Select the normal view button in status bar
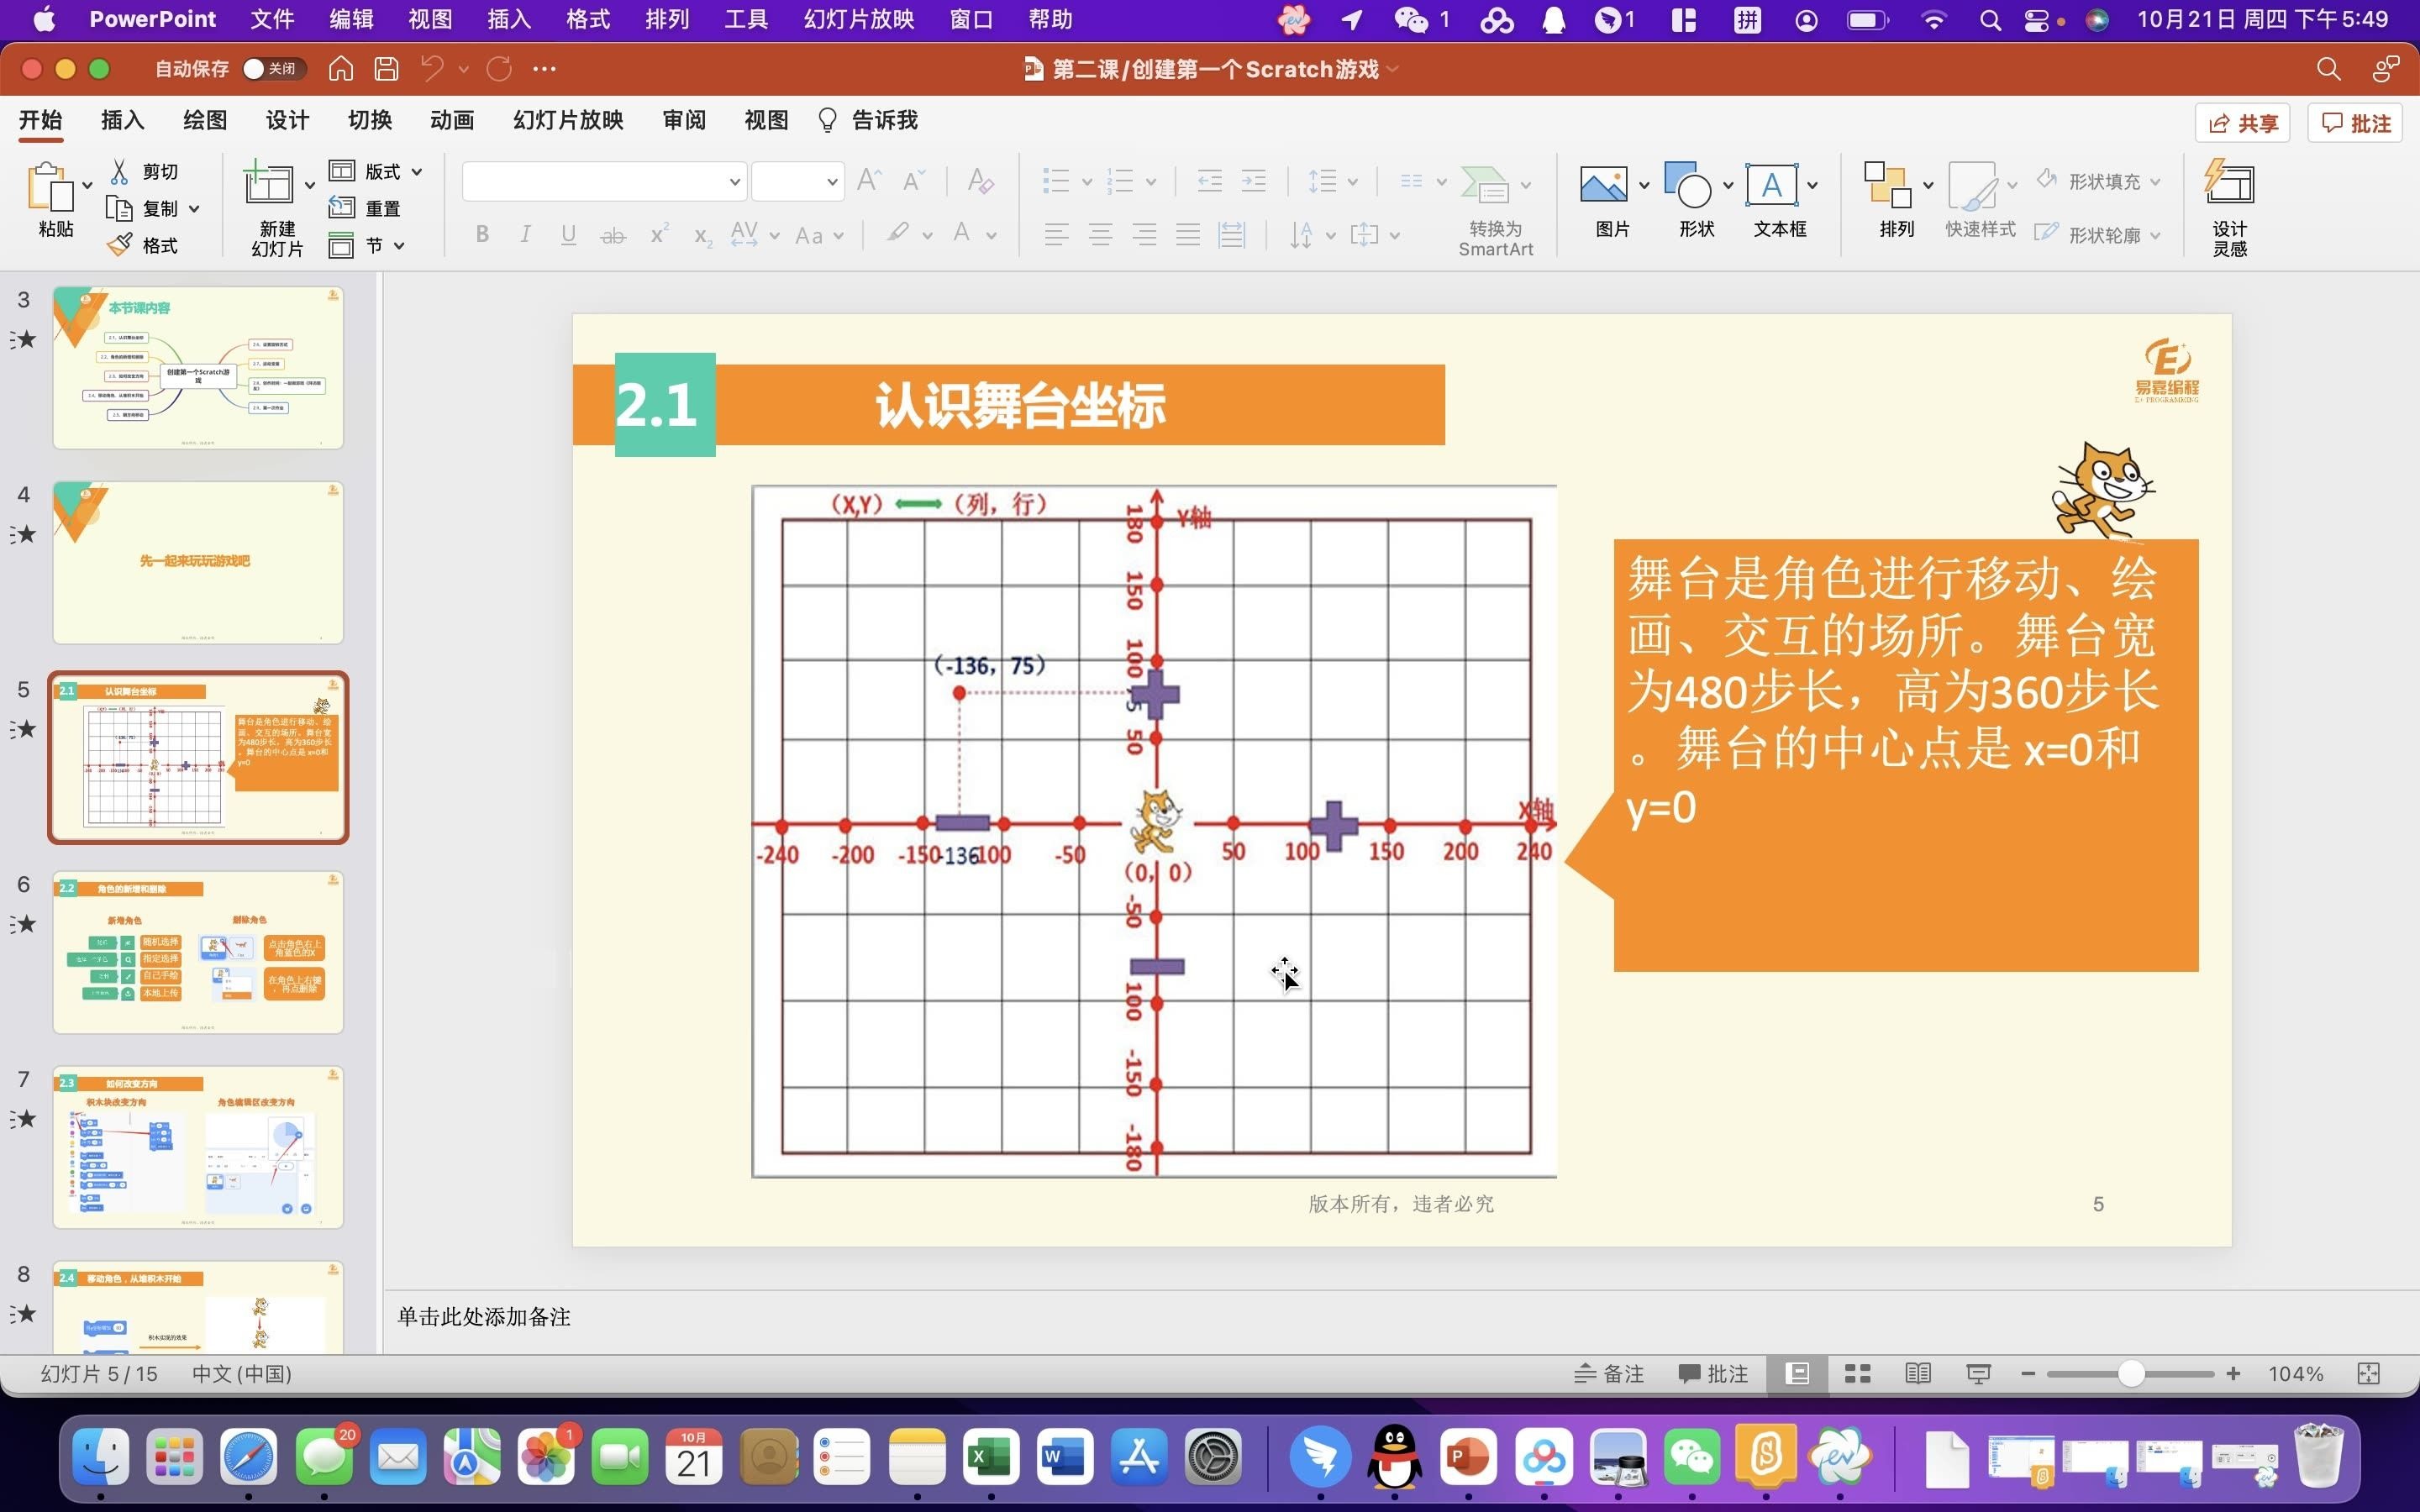The height and width of the screenshot is (1512, 2420). pos(1797,1374)
